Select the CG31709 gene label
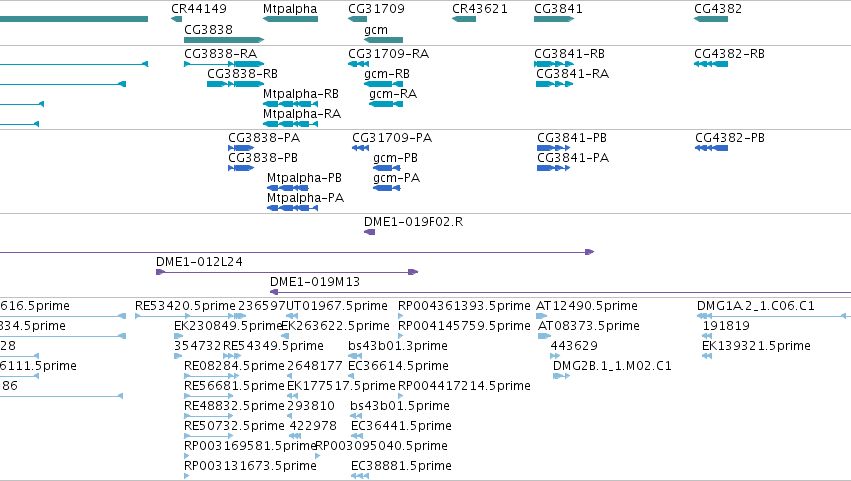Viewport: 851px width, 481px height. pos(376,9)
